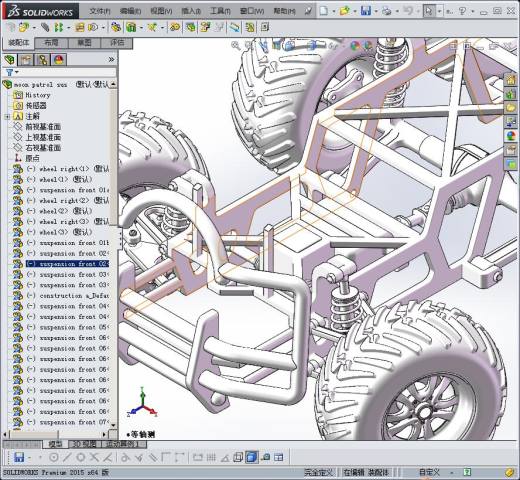Click the New document icon

point(323,11)
